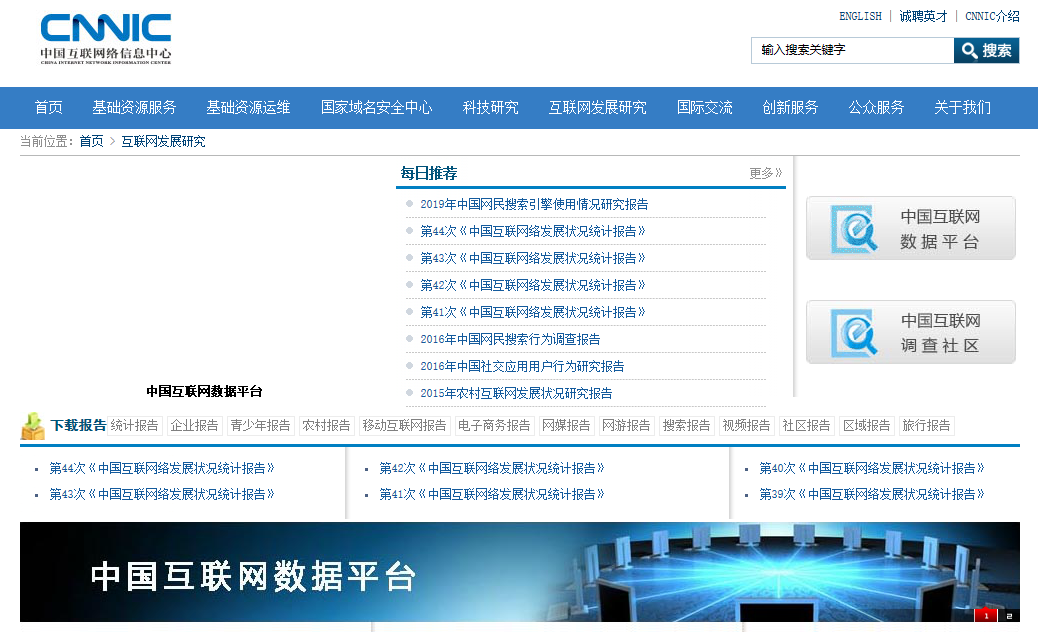Select the 农村报告 tab
Screen dimensions: 1038x632
pyautogui.click(x=326, y=426)
